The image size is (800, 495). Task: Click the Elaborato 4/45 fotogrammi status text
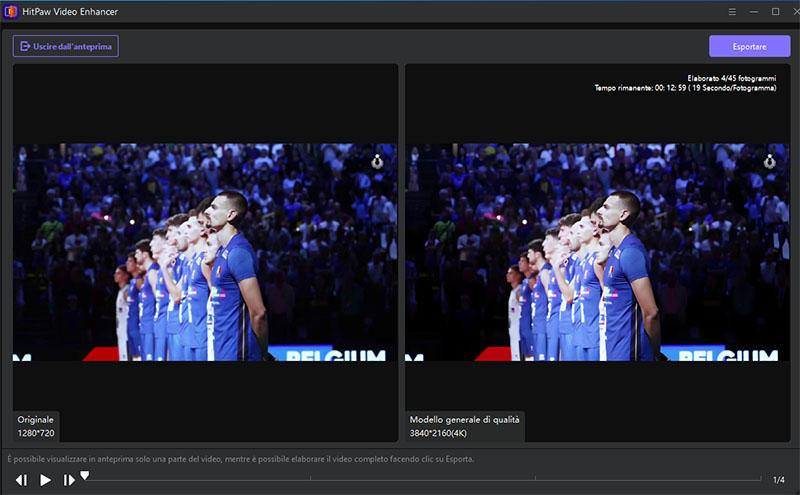tap(731, 78)
